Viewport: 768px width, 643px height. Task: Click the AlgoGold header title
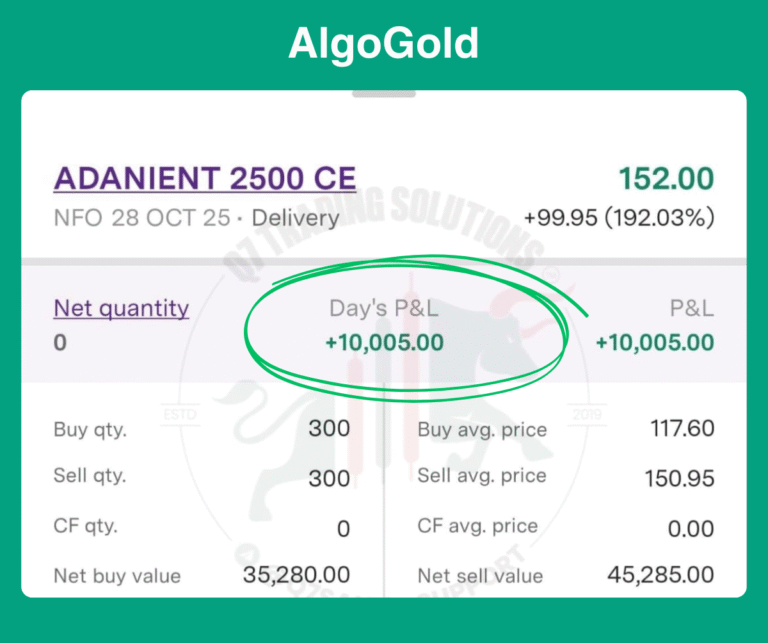click(x=384, y=44)
